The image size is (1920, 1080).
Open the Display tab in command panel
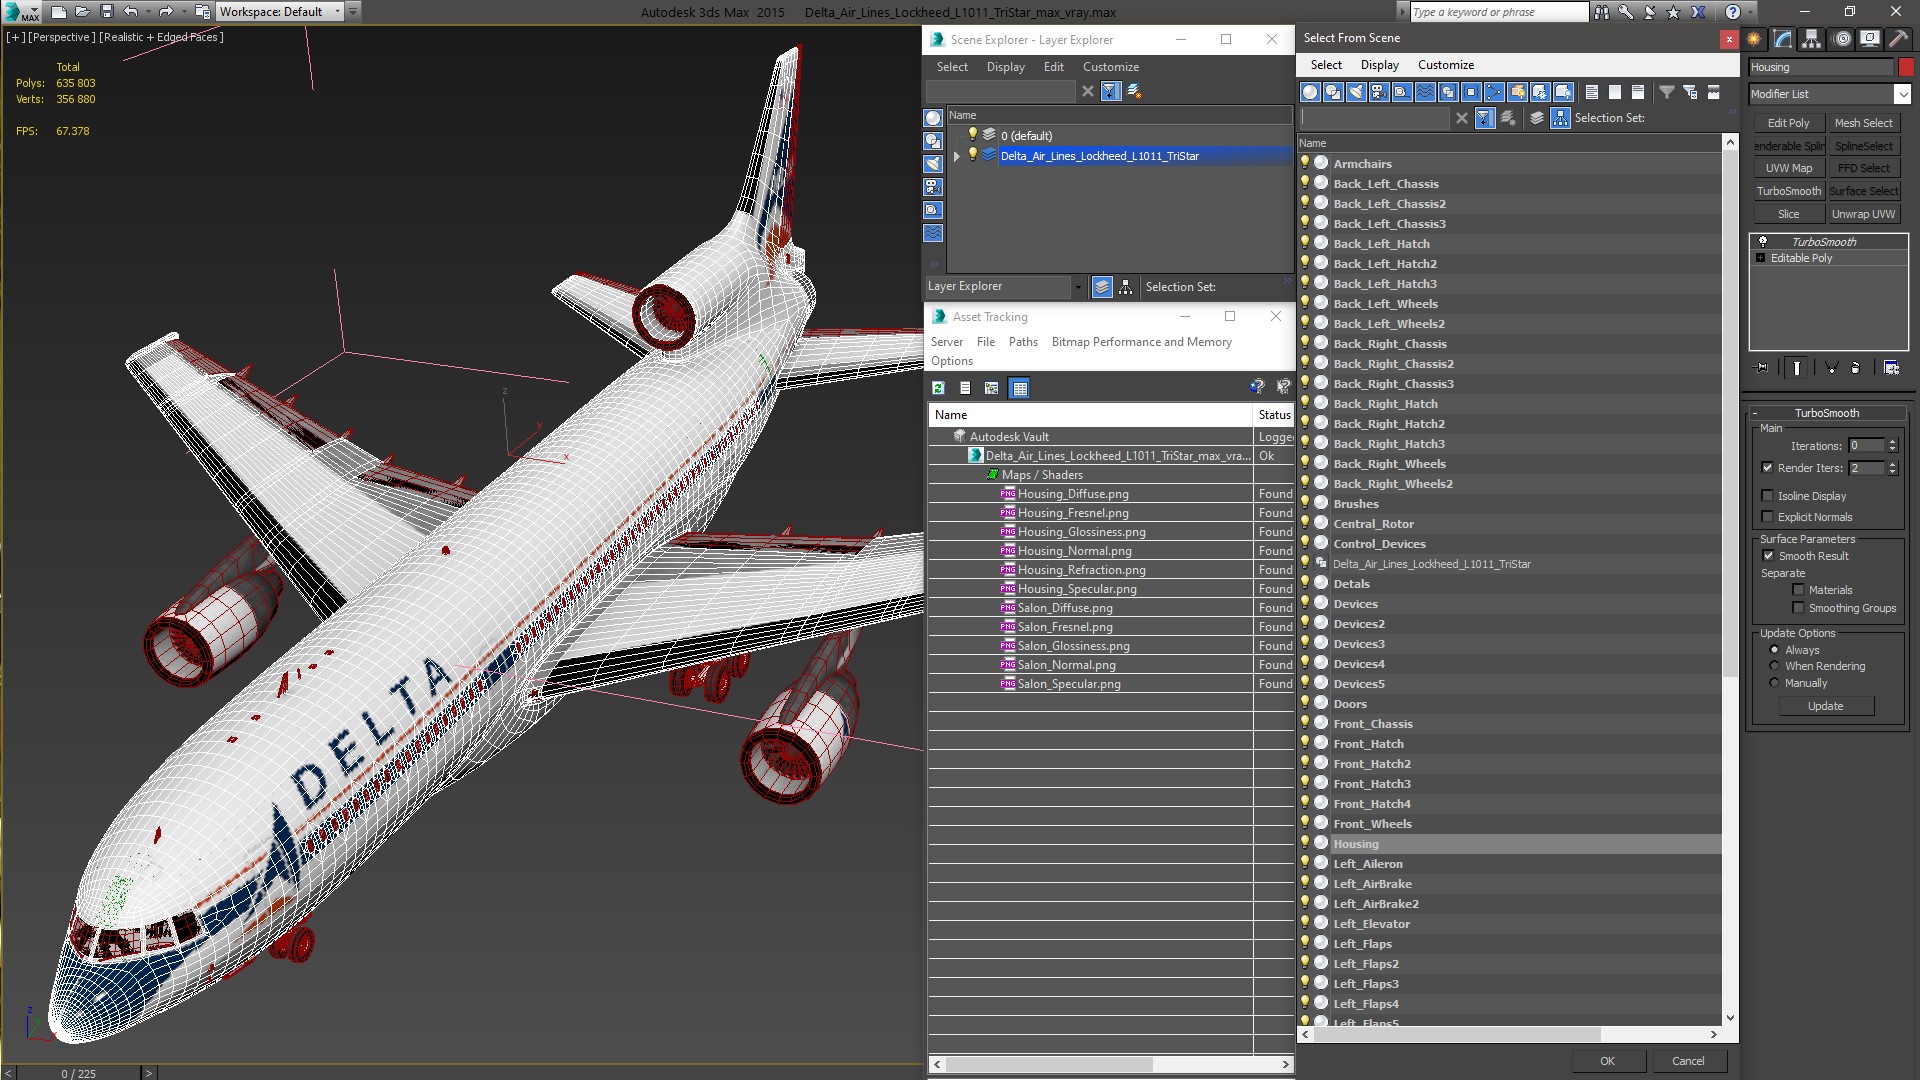click(x=1869, y=39)
